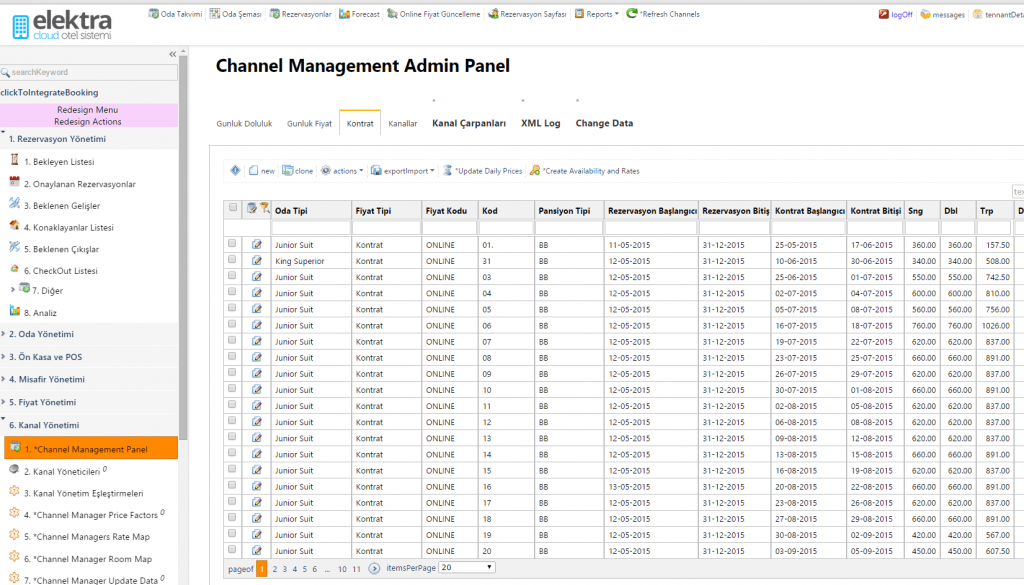The image size is (1024, 585).
Task: Switch to the Gunluk Fiyat tab
Action: (x=310, y=123)
